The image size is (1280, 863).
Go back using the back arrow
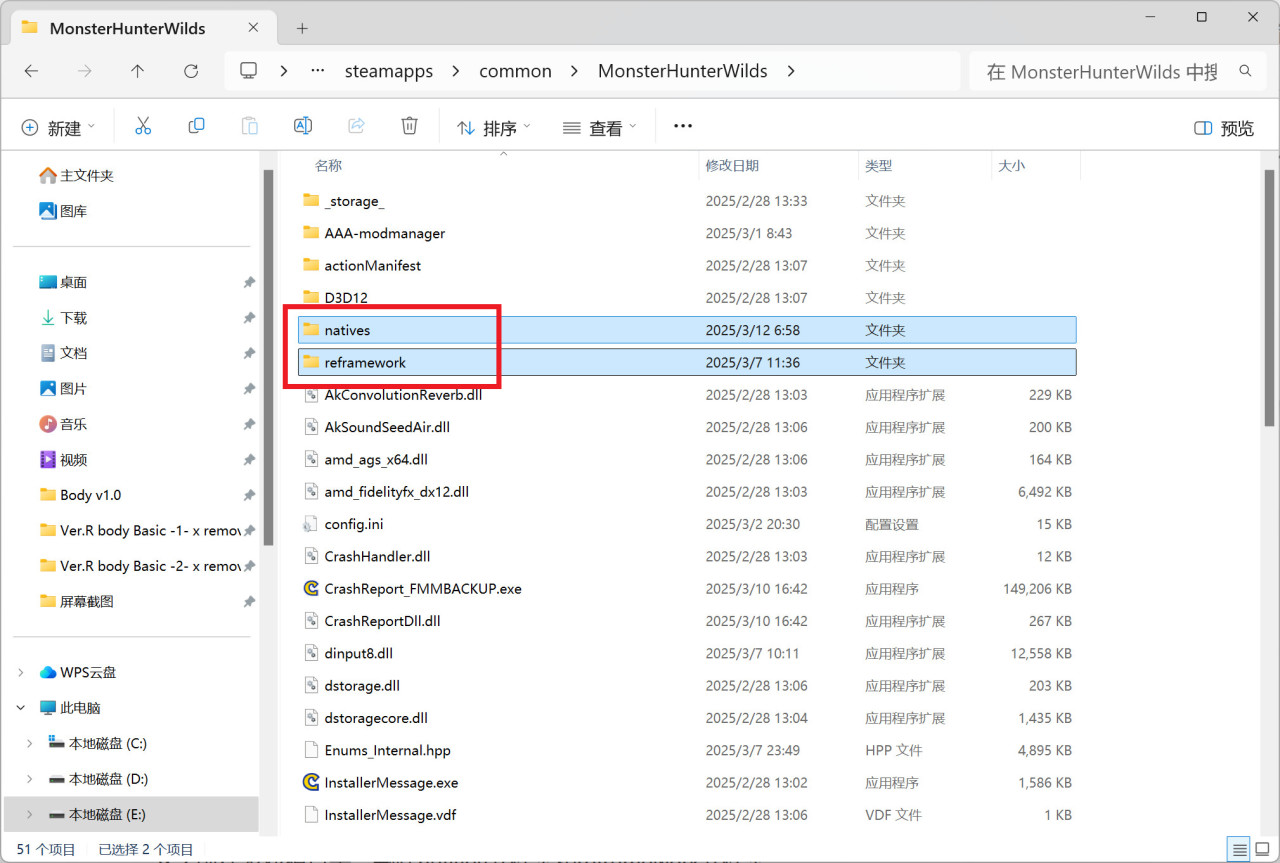[30, 71]
